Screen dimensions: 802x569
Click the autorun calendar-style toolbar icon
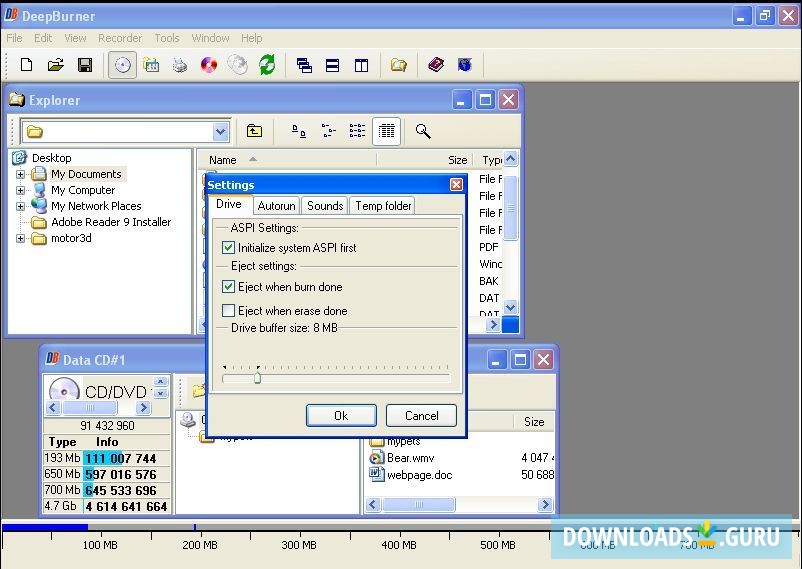[x=151, y=65]
